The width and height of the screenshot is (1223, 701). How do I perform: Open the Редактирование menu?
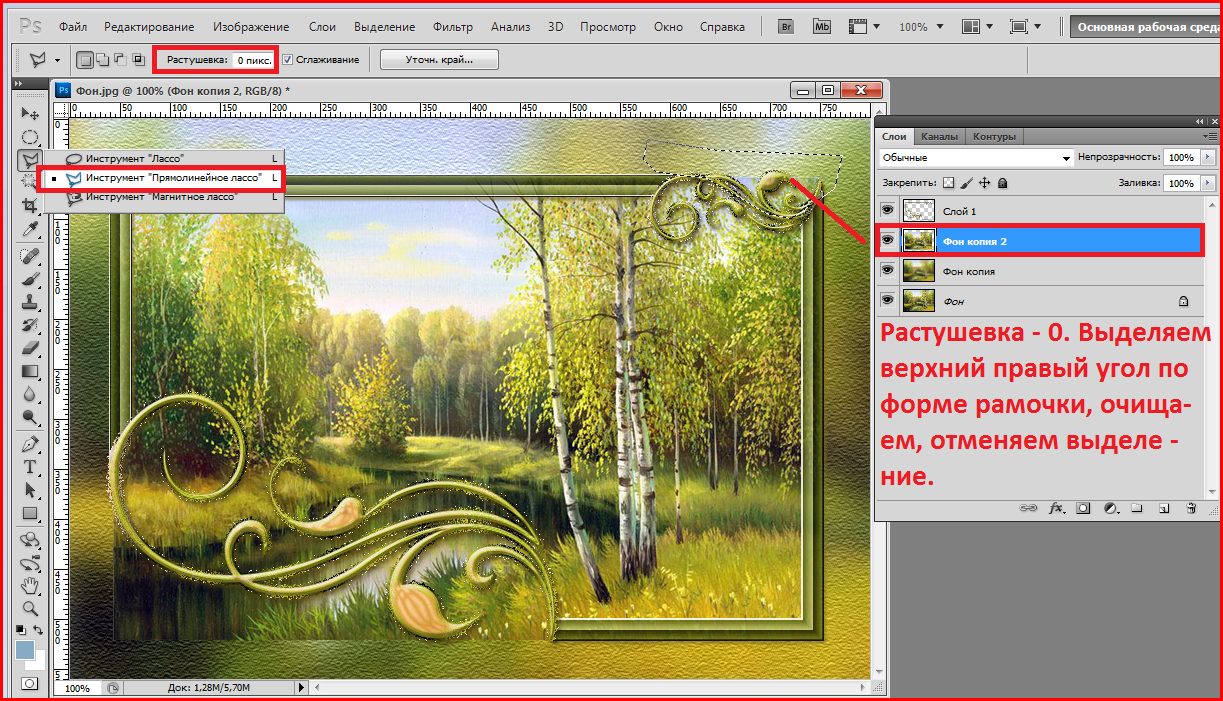coord(148,27)
